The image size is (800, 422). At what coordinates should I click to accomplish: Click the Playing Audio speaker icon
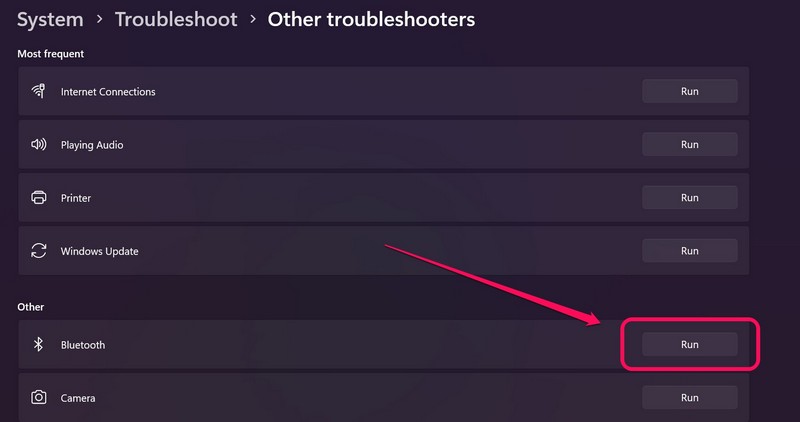coord(39,145)
